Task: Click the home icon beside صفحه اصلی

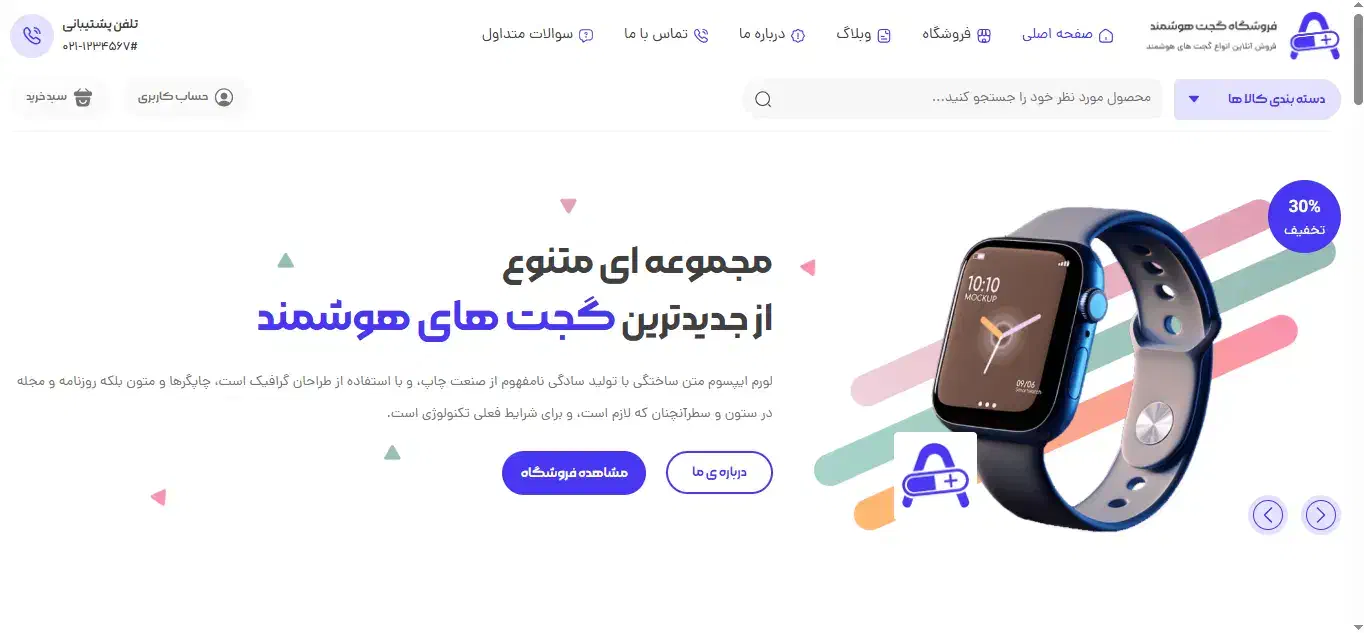Action: (x=1105, y=35)
